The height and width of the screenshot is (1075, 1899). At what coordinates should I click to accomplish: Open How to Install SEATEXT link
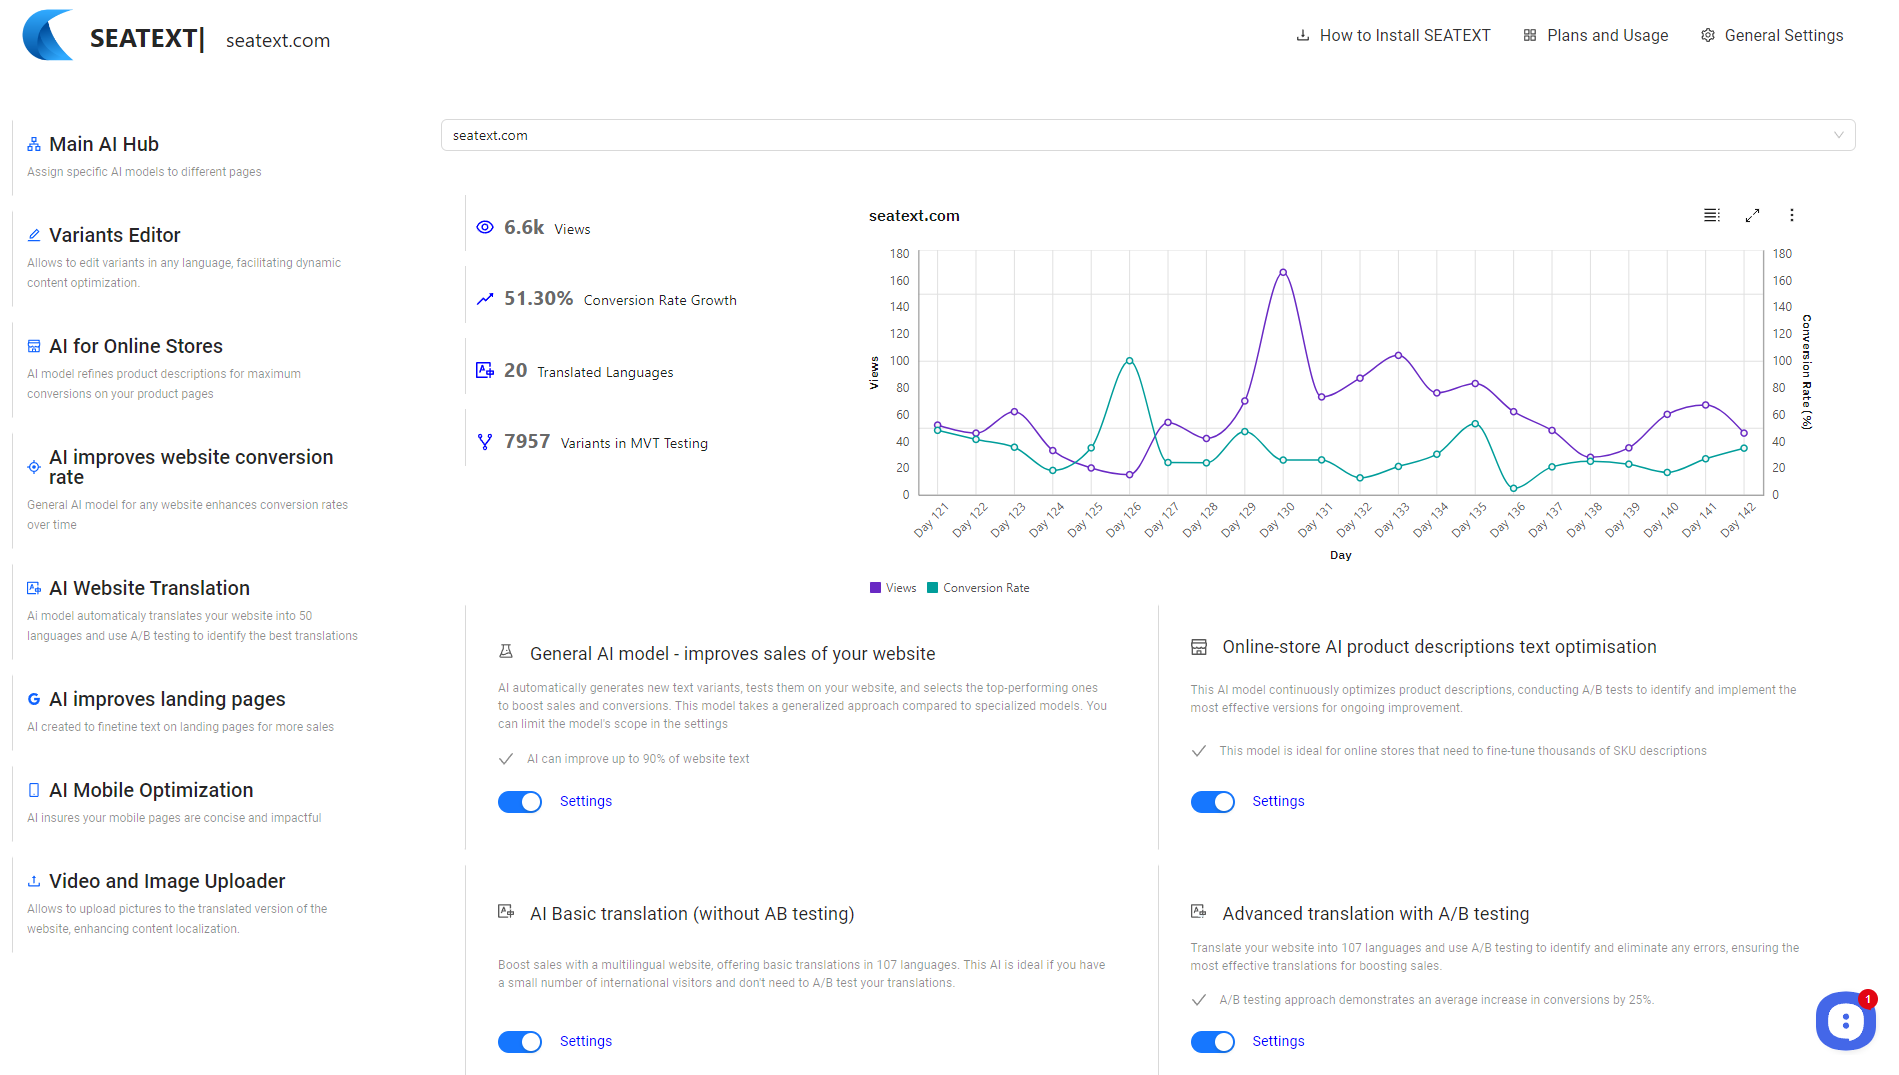(x=1405, y=36)
